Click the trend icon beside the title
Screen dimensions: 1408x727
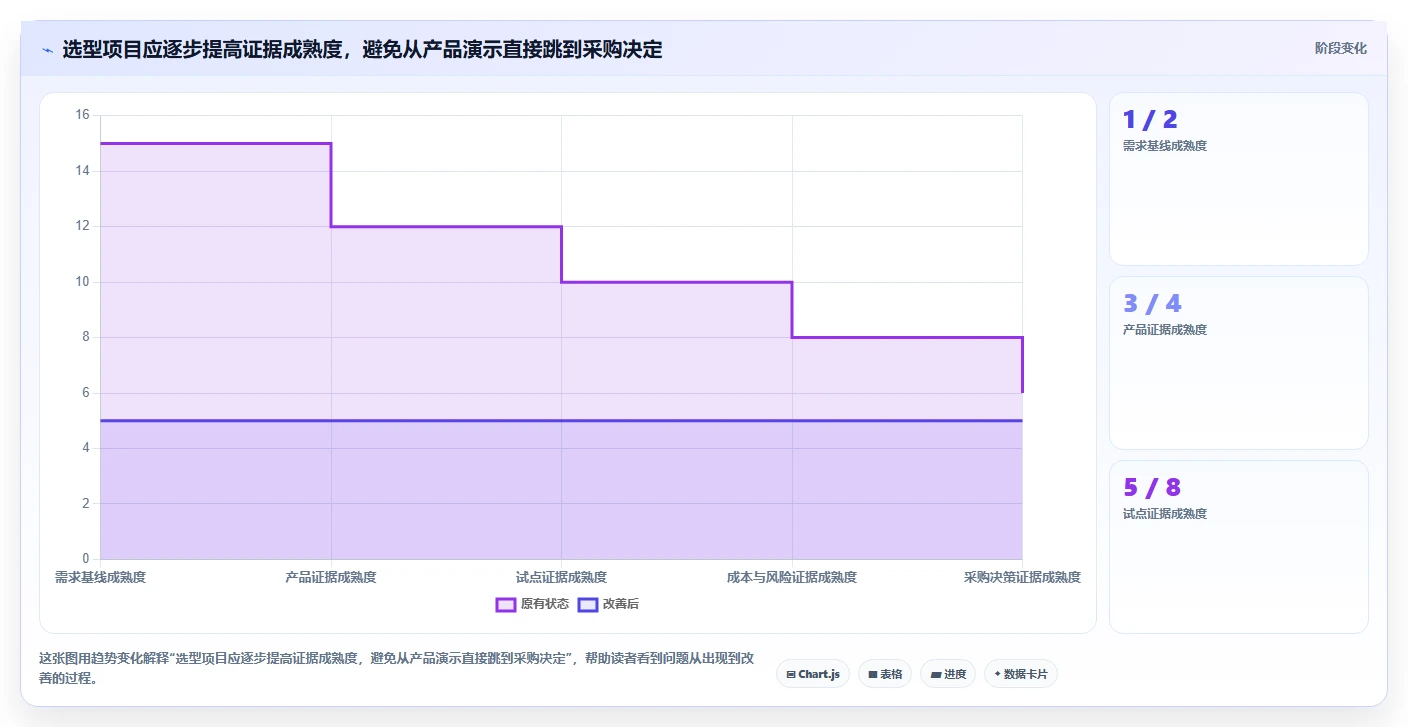tap(47, 49)
